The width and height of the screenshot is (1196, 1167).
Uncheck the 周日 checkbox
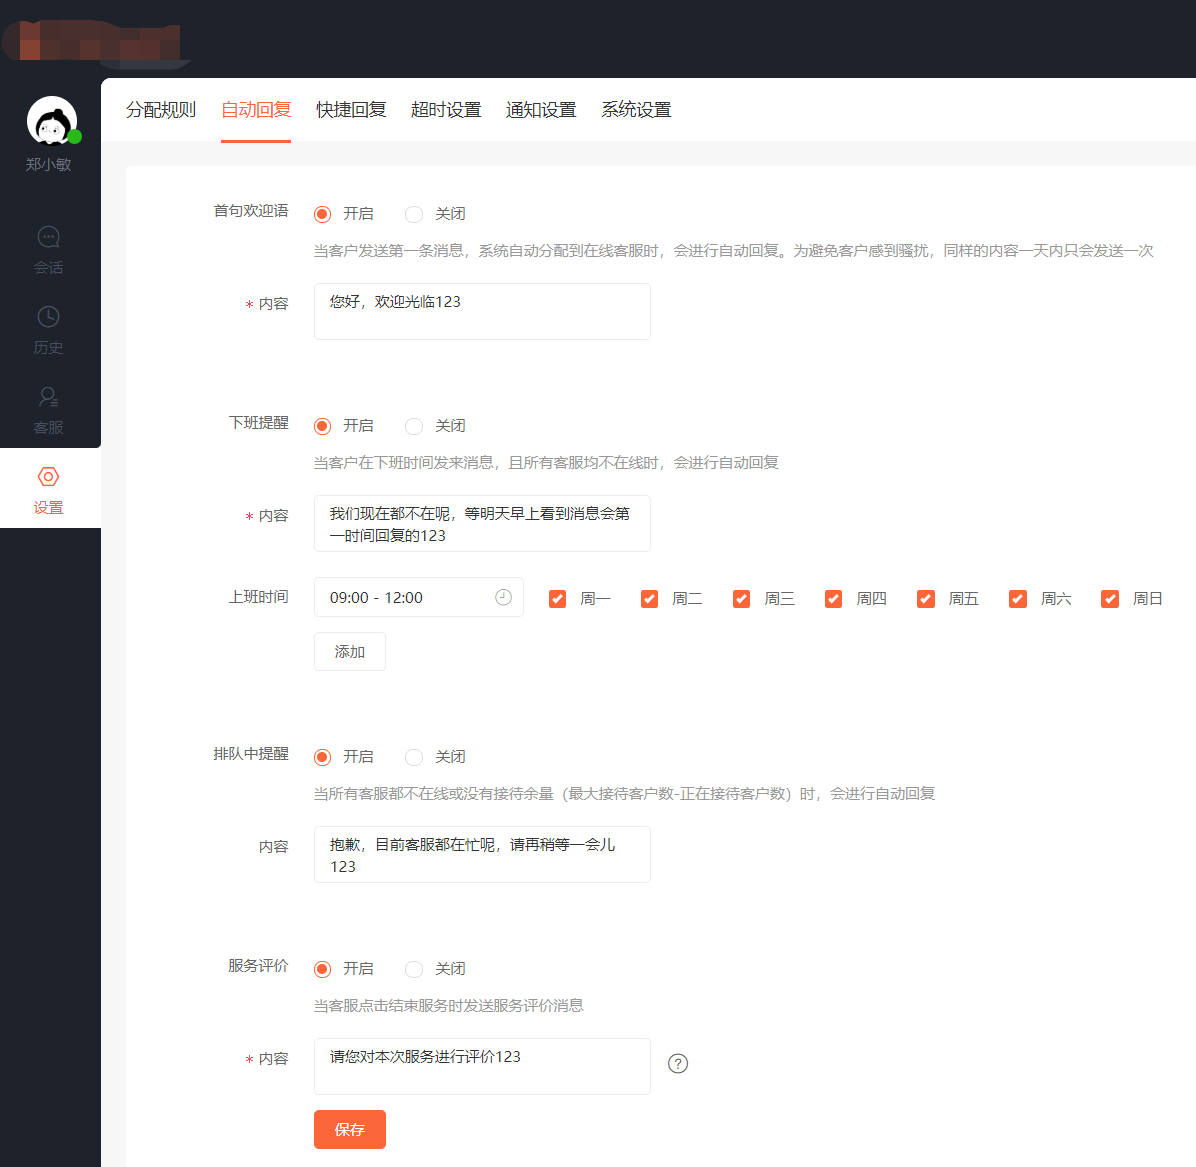1110,599
